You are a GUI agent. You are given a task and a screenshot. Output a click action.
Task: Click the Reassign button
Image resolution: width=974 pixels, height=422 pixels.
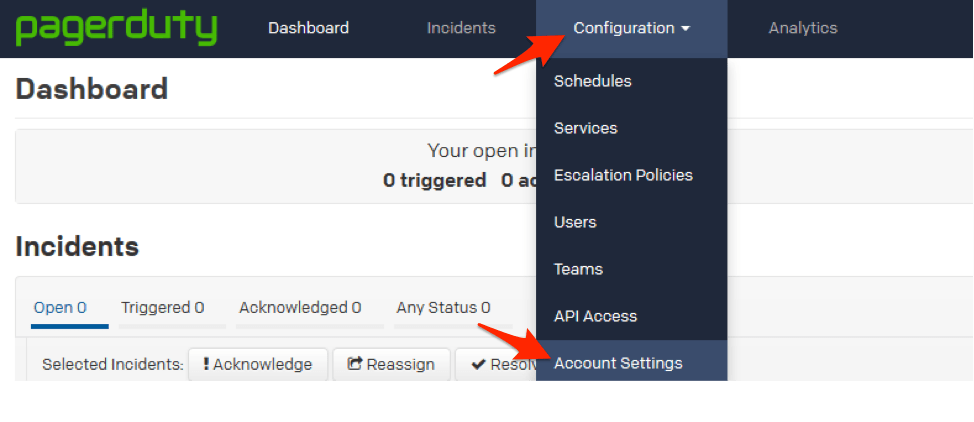(x=391, y=364)
